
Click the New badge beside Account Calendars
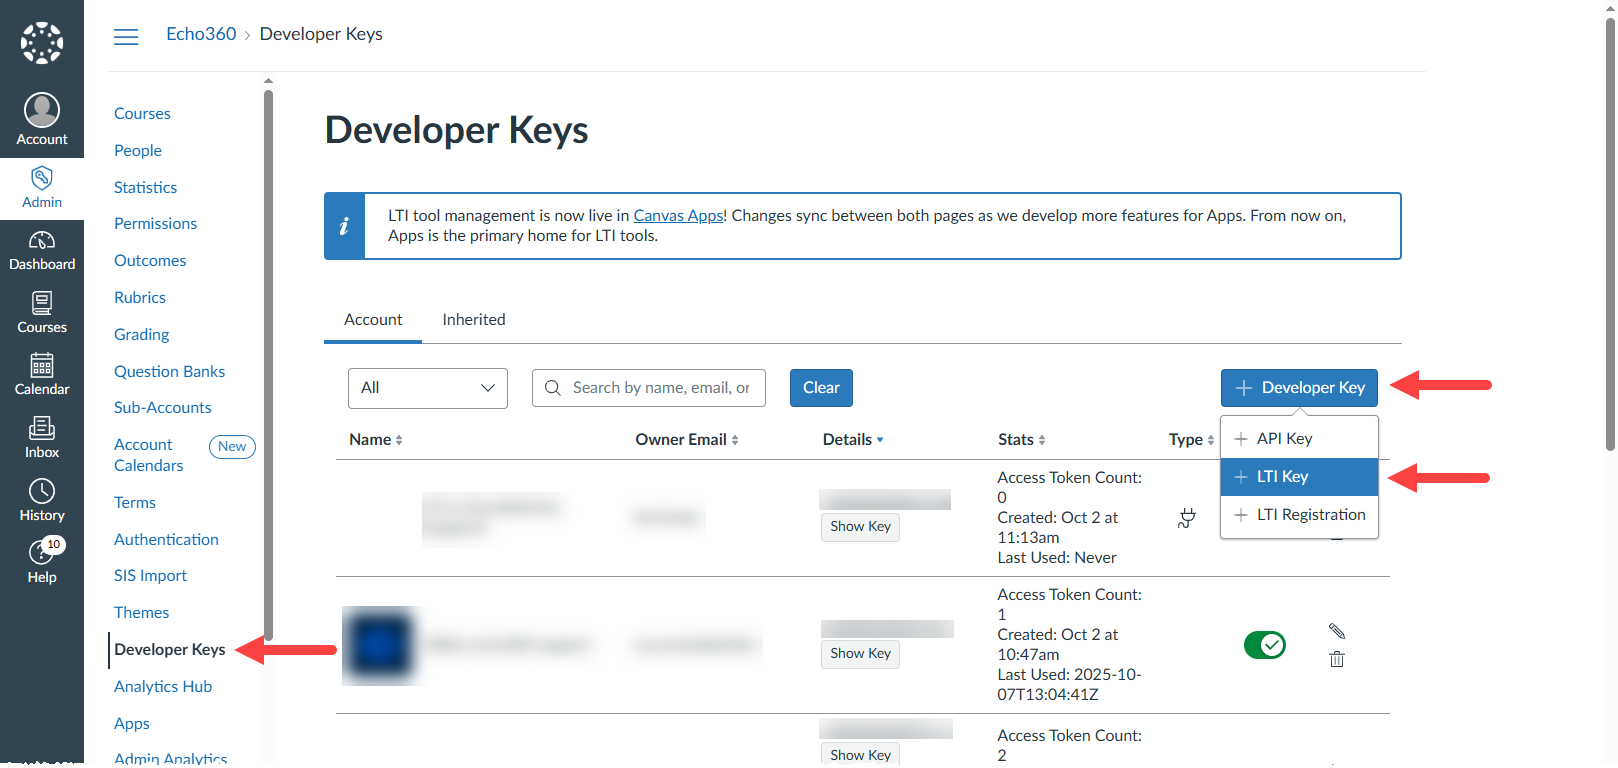tap(232, 447)
